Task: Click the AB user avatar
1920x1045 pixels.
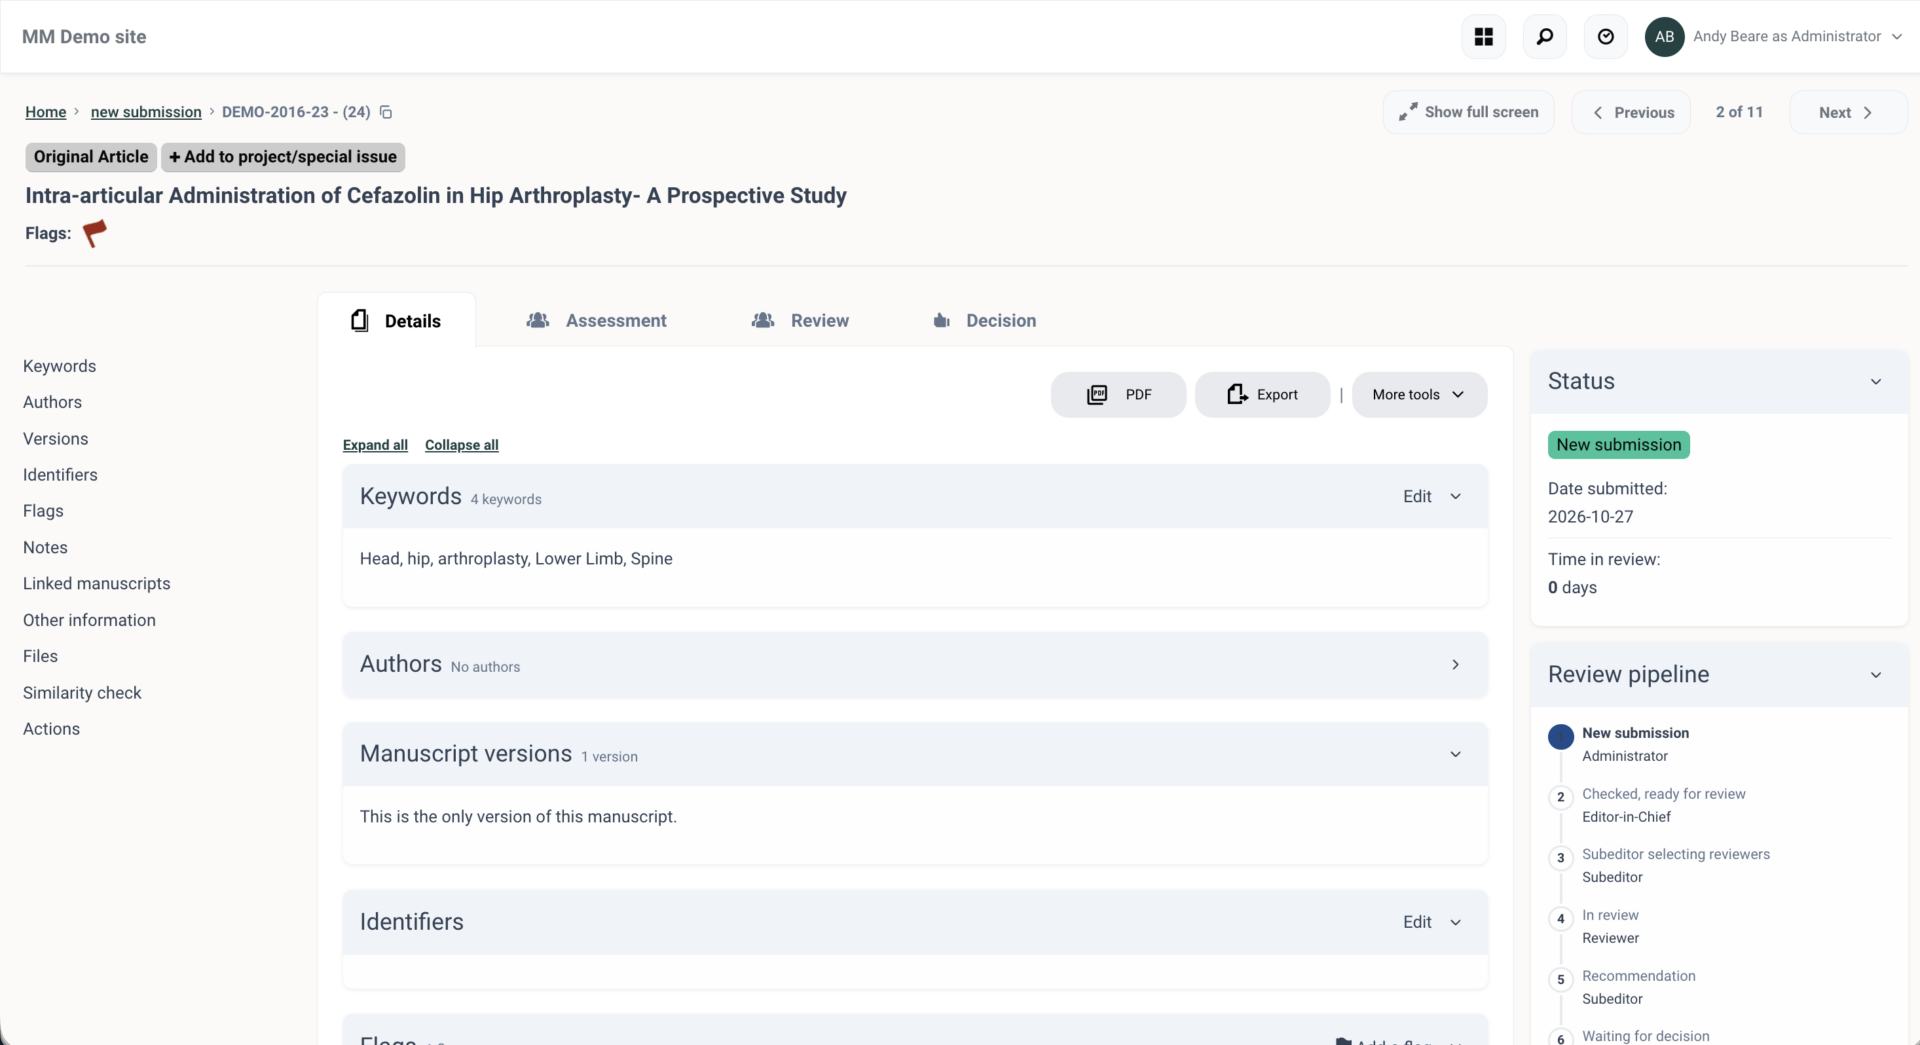Action: [x=1664, y=37]
